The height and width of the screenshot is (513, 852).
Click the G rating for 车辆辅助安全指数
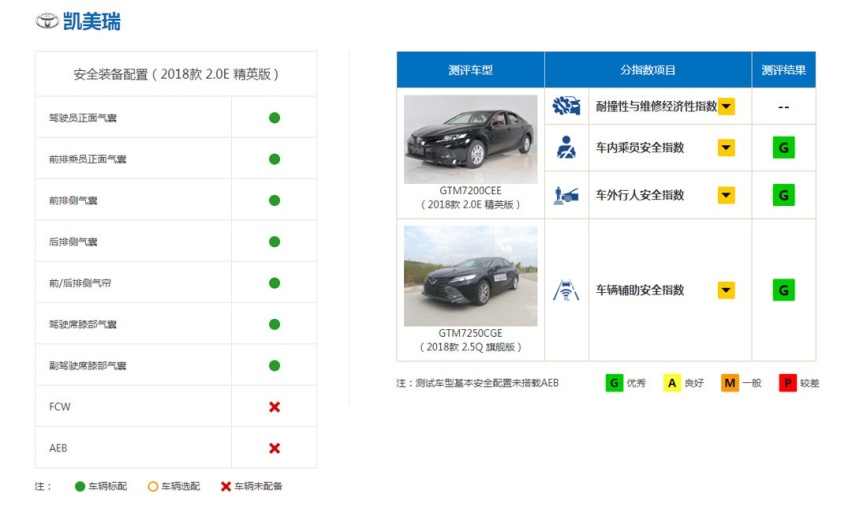[x=784, y=290]
